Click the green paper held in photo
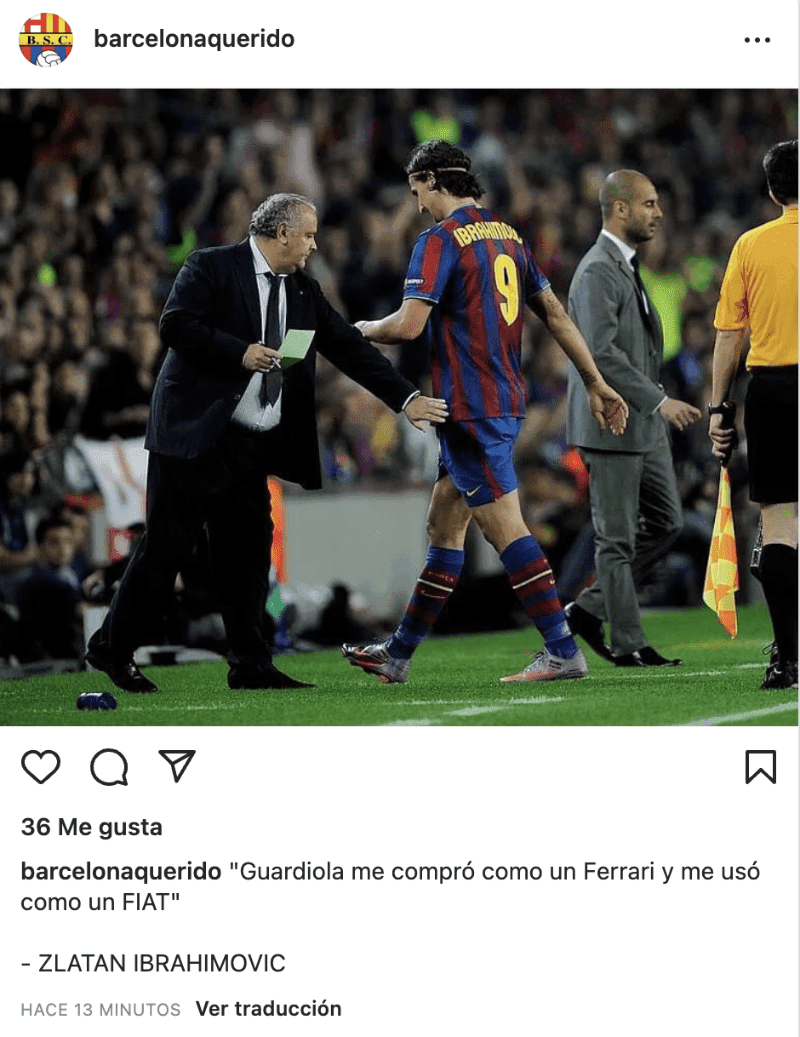Viewport: 800px width, 1037px height. coord(296,347)
